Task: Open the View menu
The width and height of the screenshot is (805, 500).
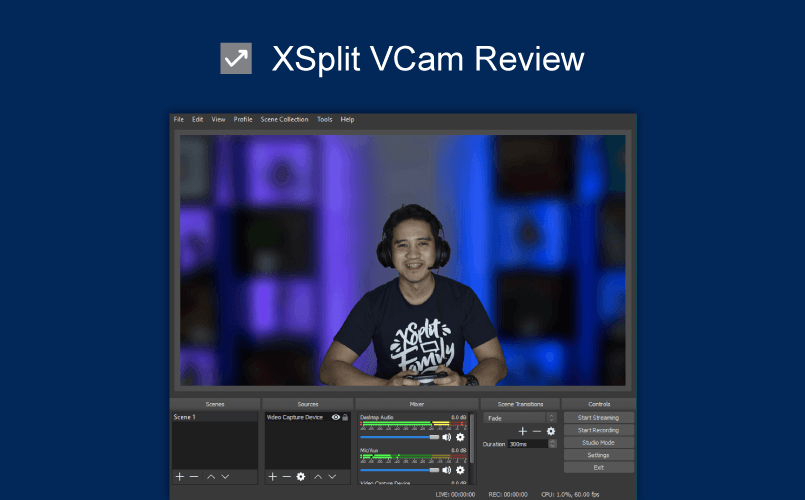Action: pos(218,120)
